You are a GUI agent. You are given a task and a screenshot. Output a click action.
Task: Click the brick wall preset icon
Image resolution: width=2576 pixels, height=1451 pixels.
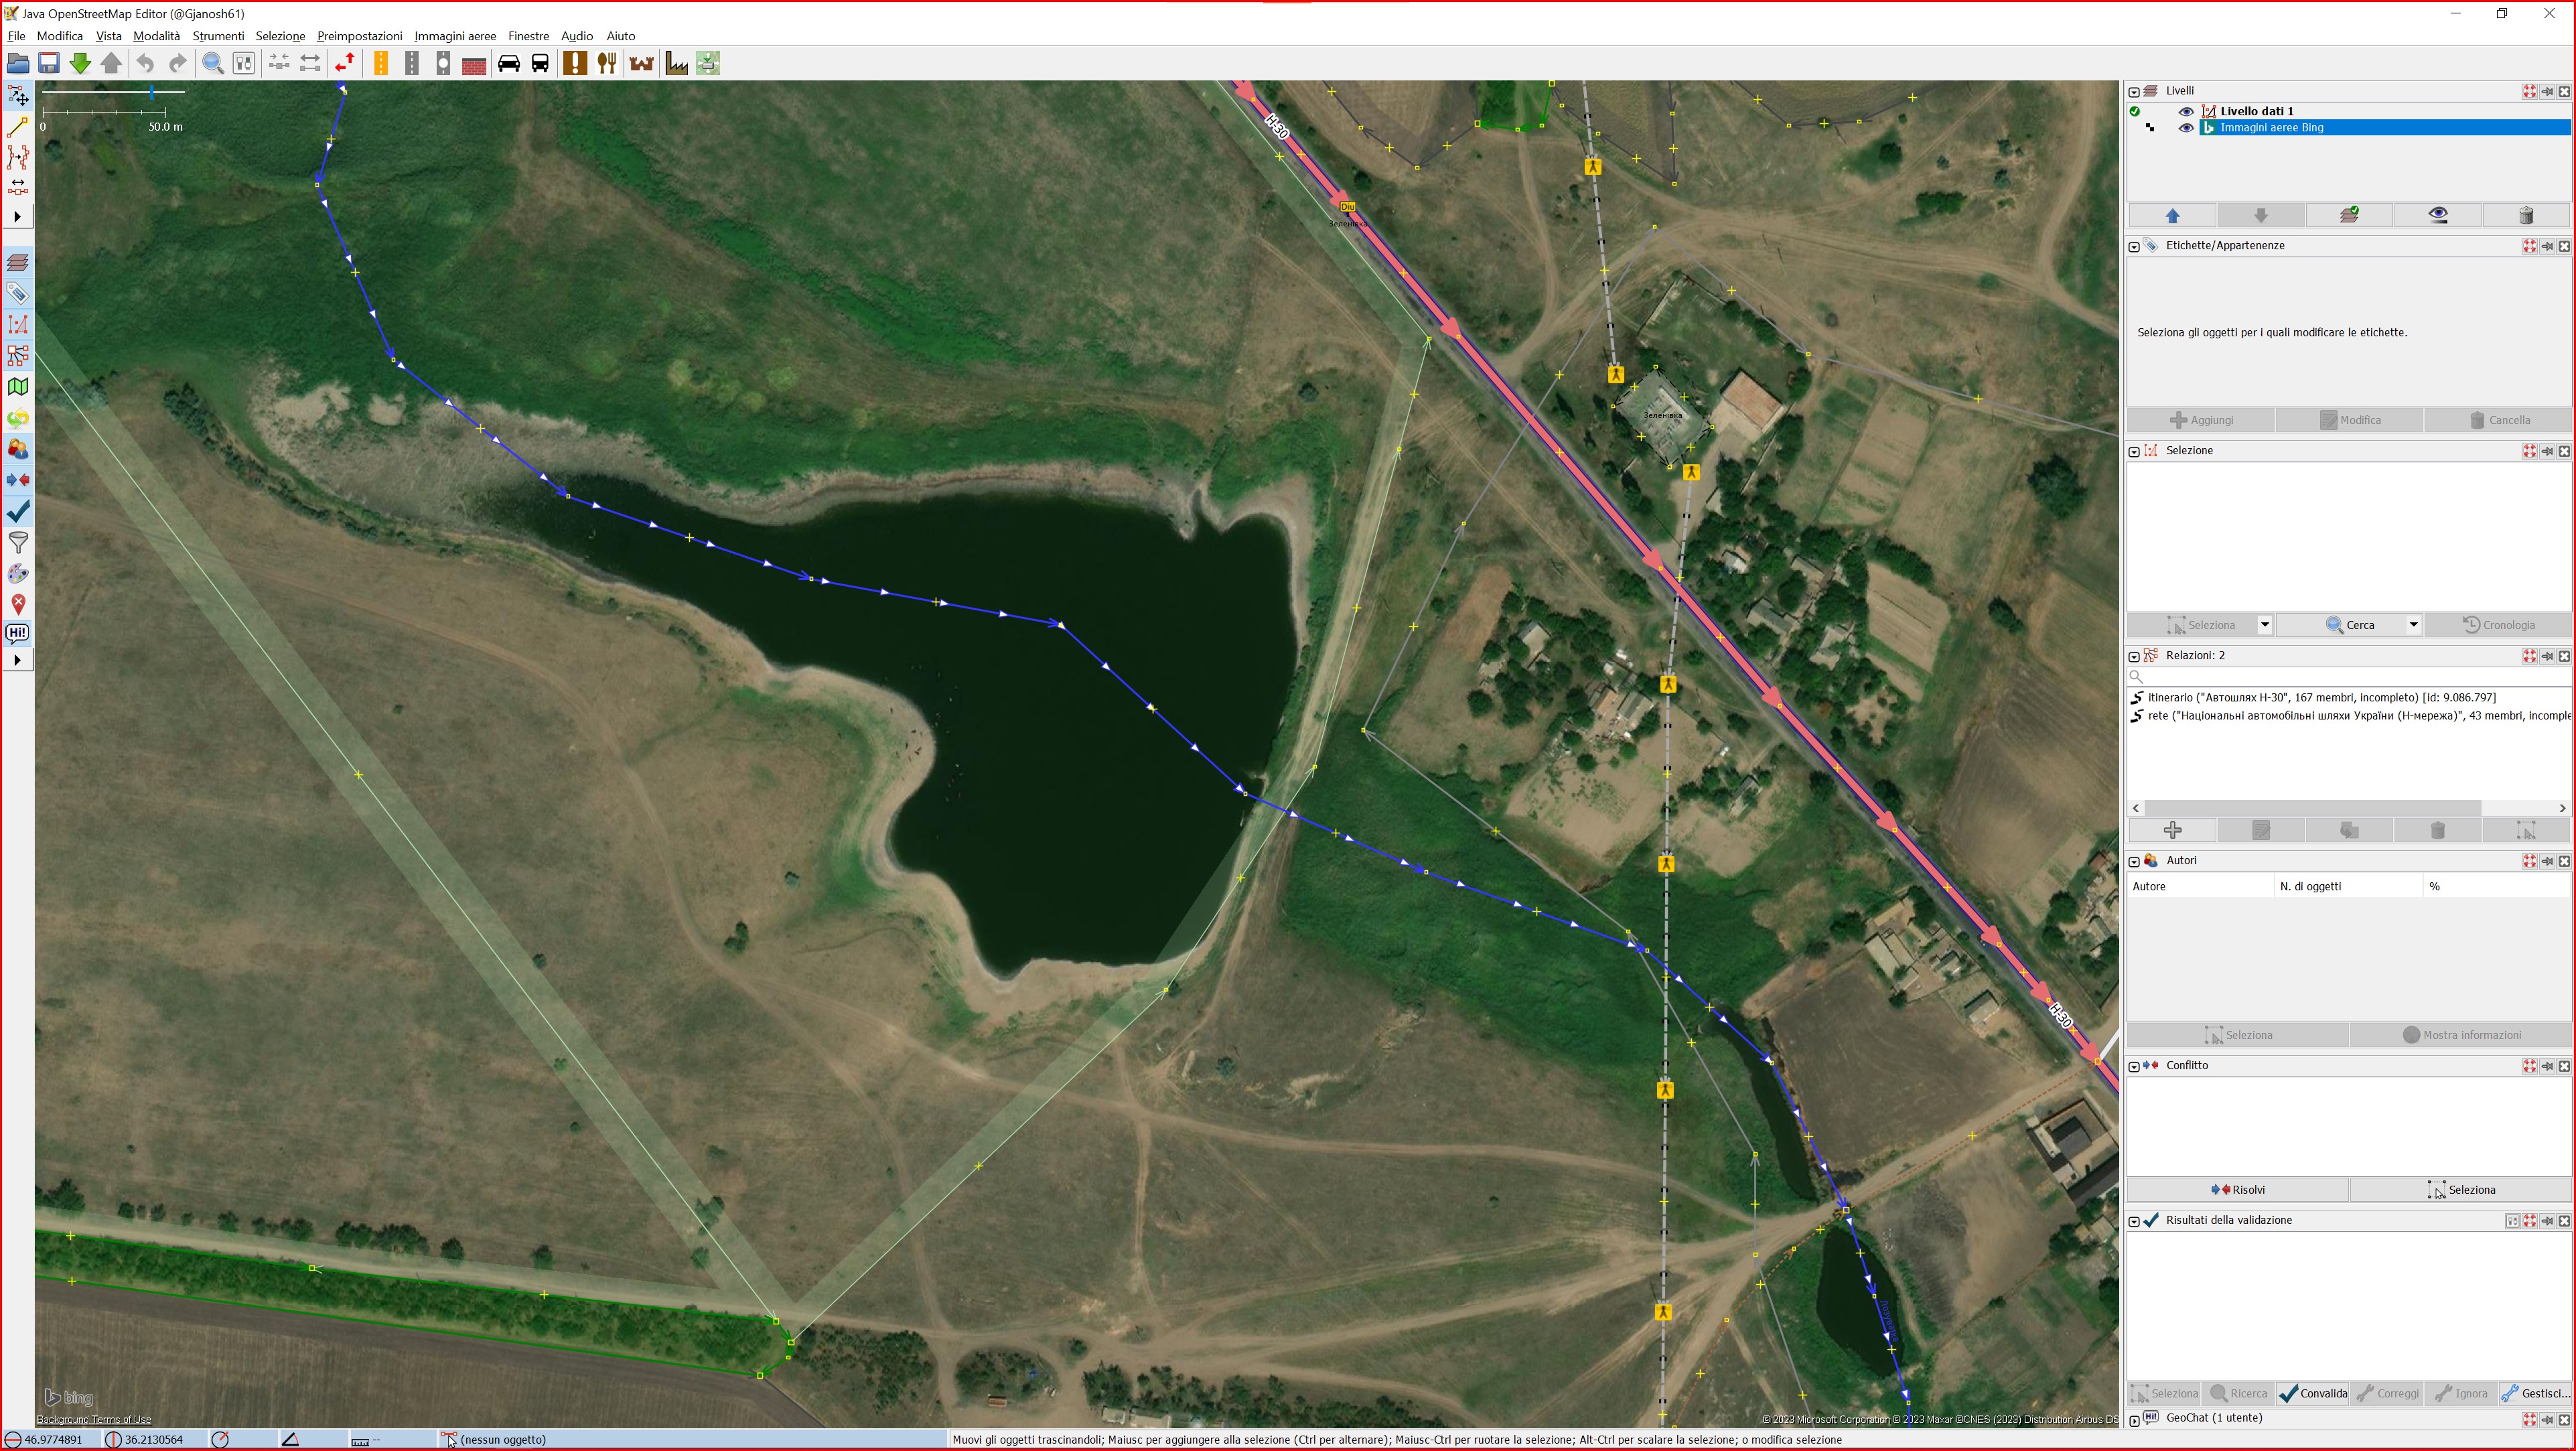click(x=474, y=64)
